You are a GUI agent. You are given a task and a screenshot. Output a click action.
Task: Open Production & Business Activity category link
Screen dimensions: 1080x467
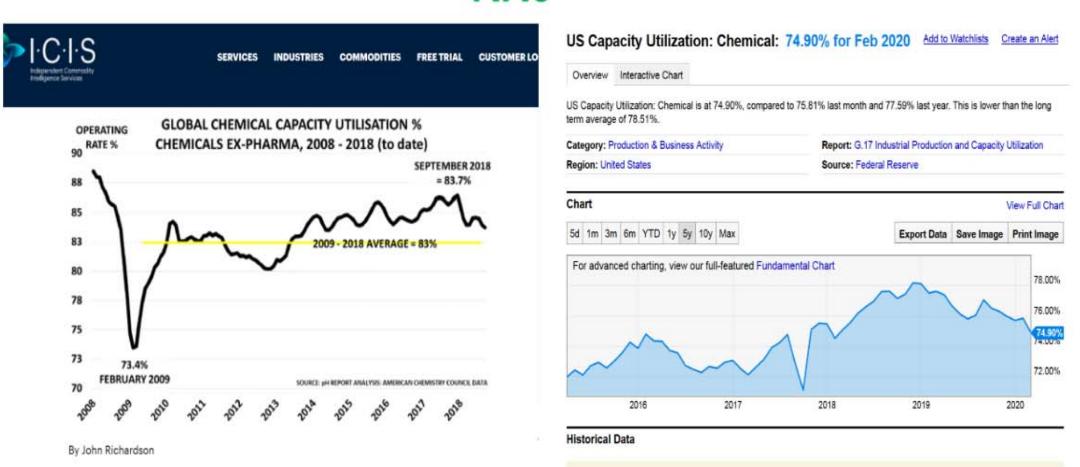pos(665,146)
